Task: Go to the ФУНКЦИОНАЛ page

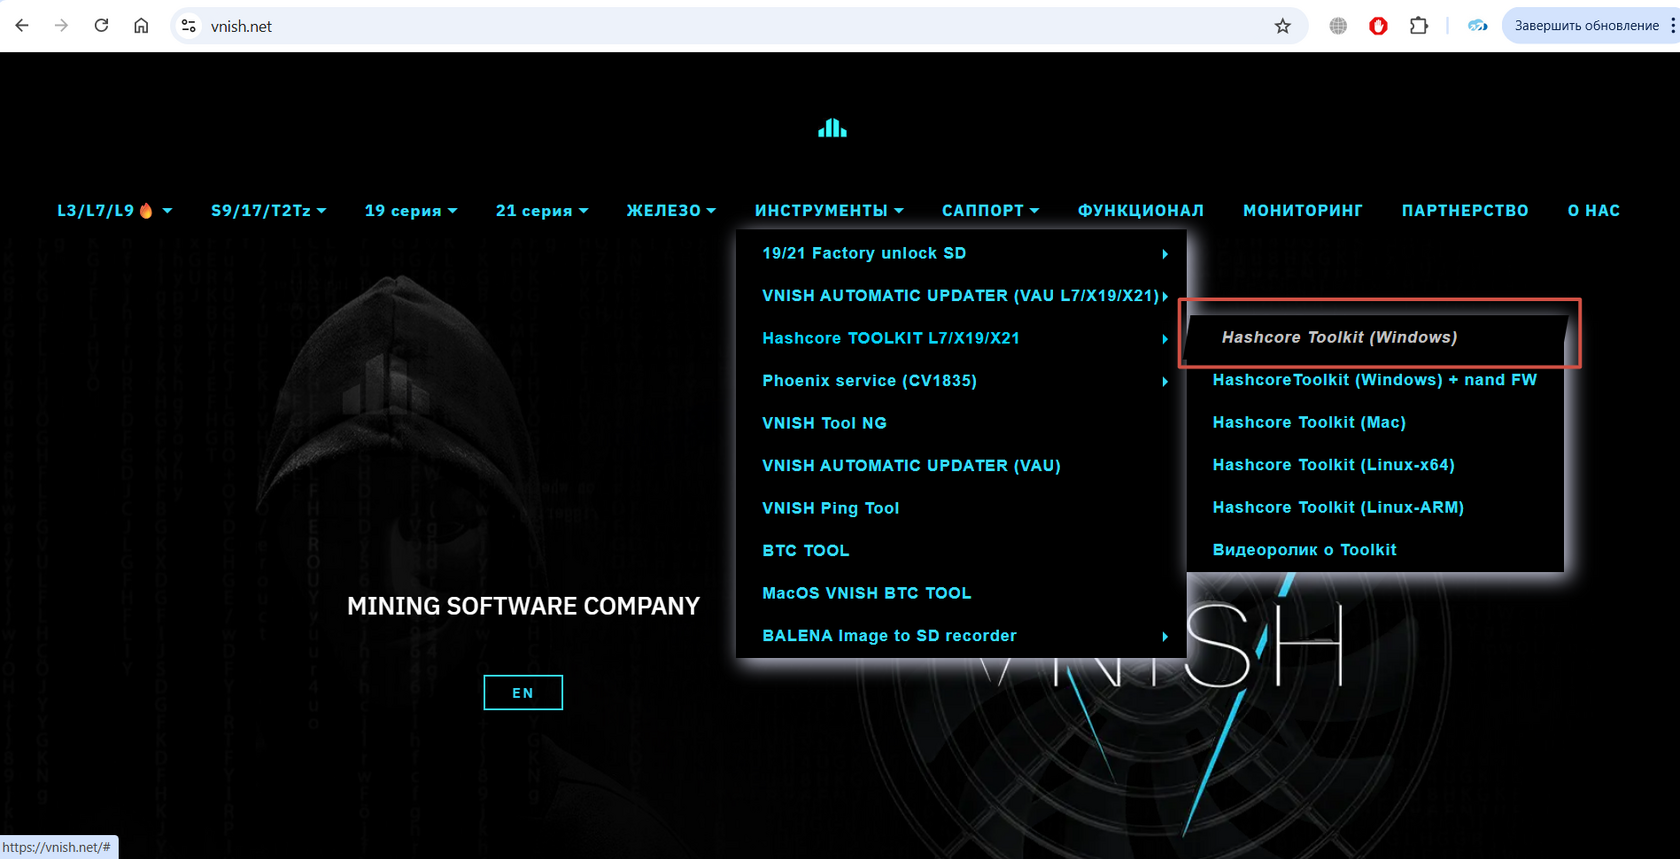Action: pos(1141,211)
